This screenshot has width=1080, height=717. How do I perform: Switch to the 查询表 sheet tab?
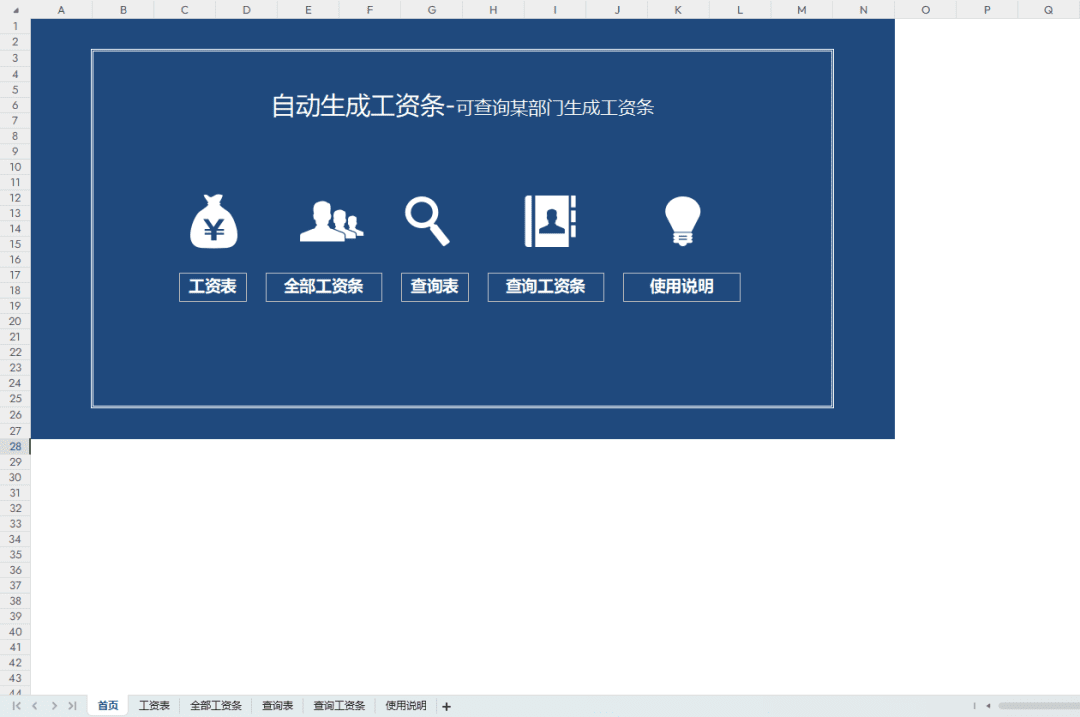coord(278,705)
